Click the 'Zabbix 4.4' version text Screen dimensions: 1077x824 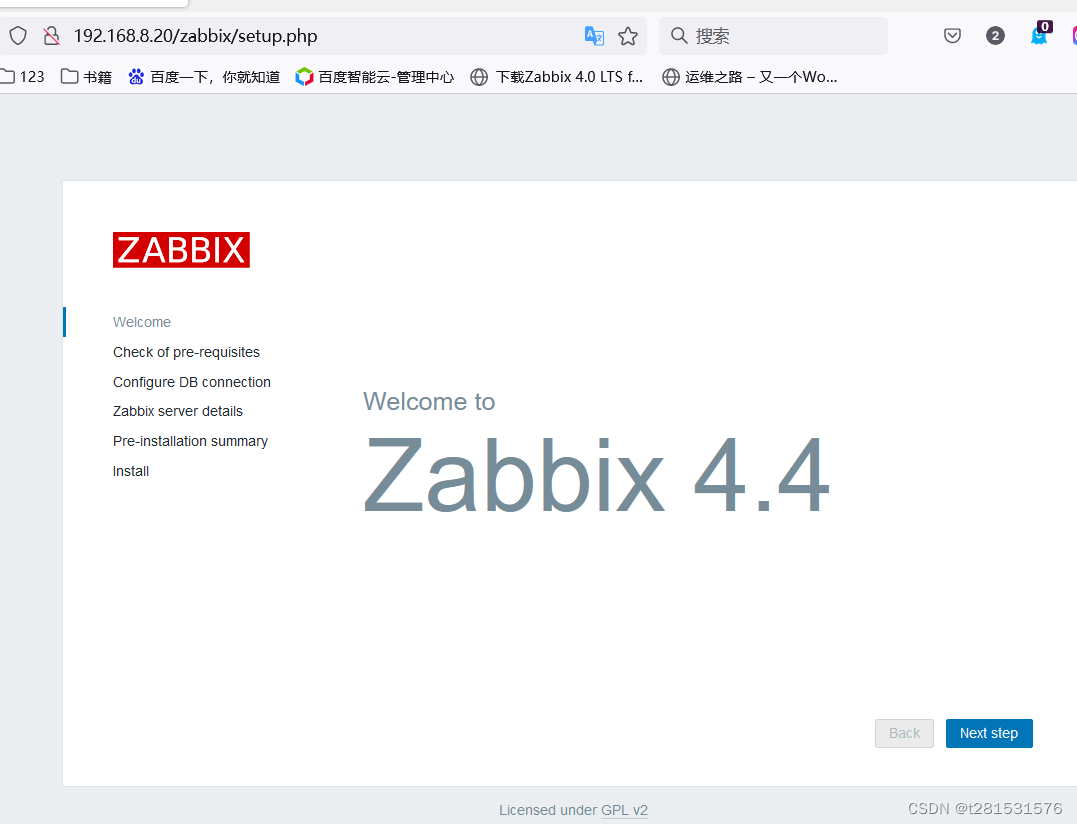pos(597,474)
